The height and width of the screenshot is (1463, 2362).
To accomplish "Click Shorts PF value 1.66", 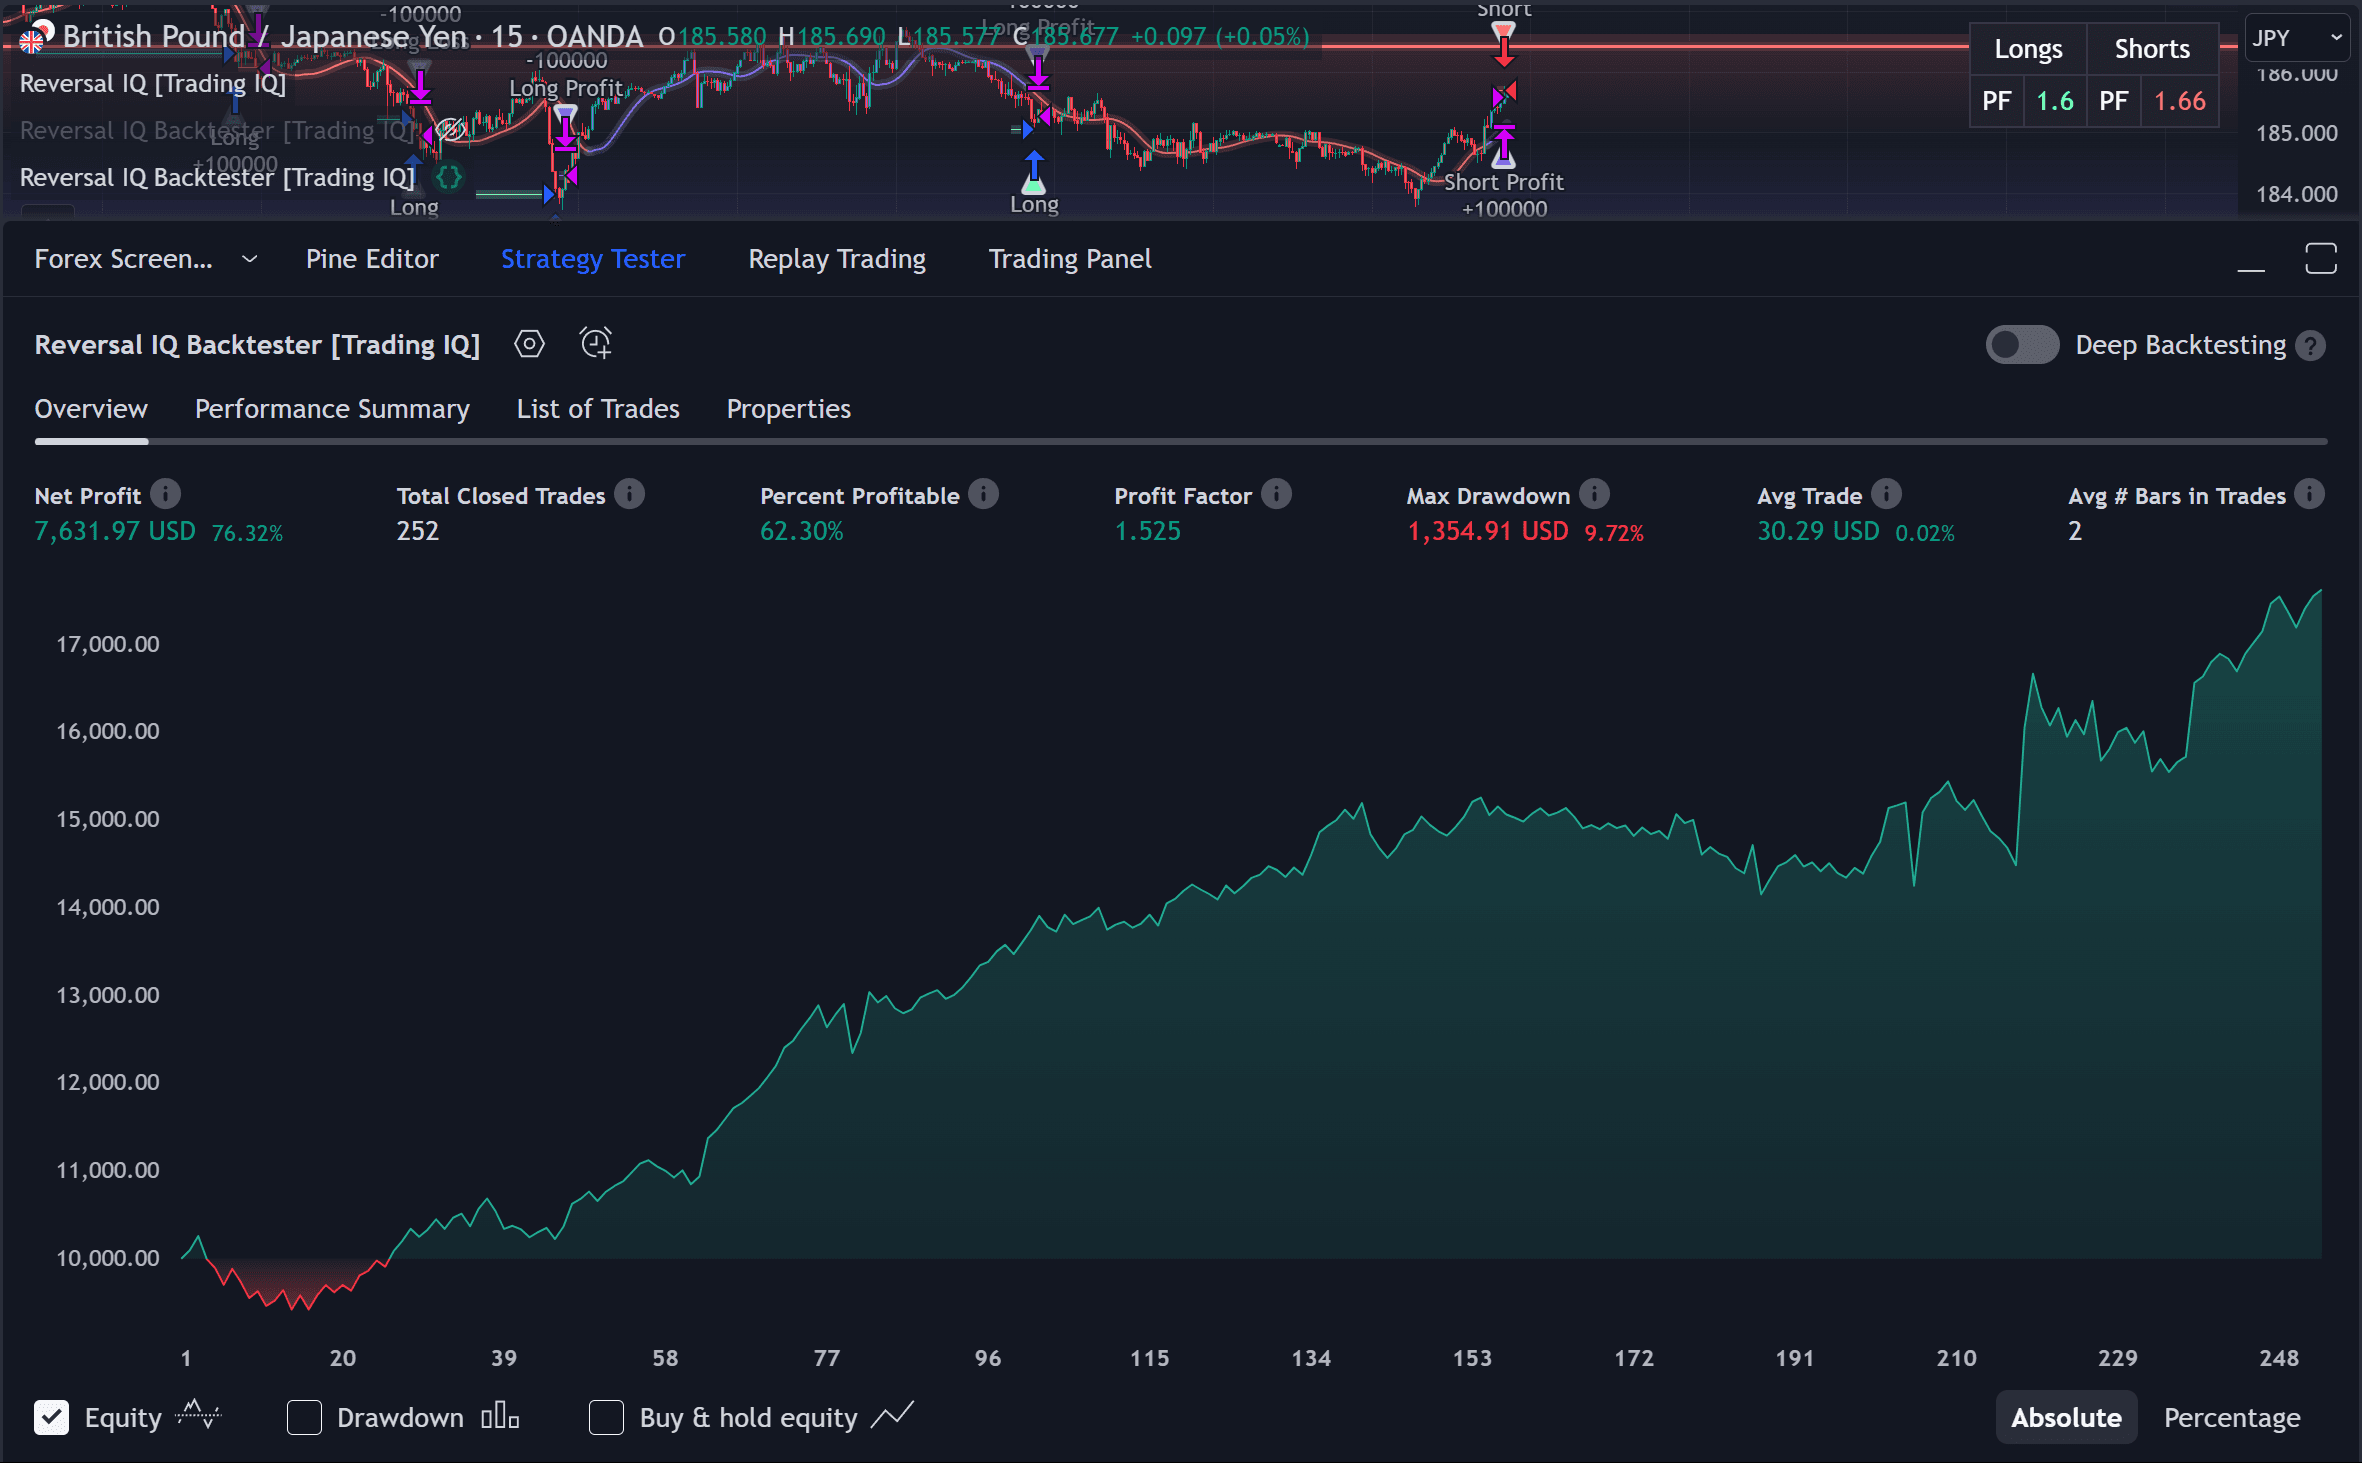I will click(x=2180, y=101).
